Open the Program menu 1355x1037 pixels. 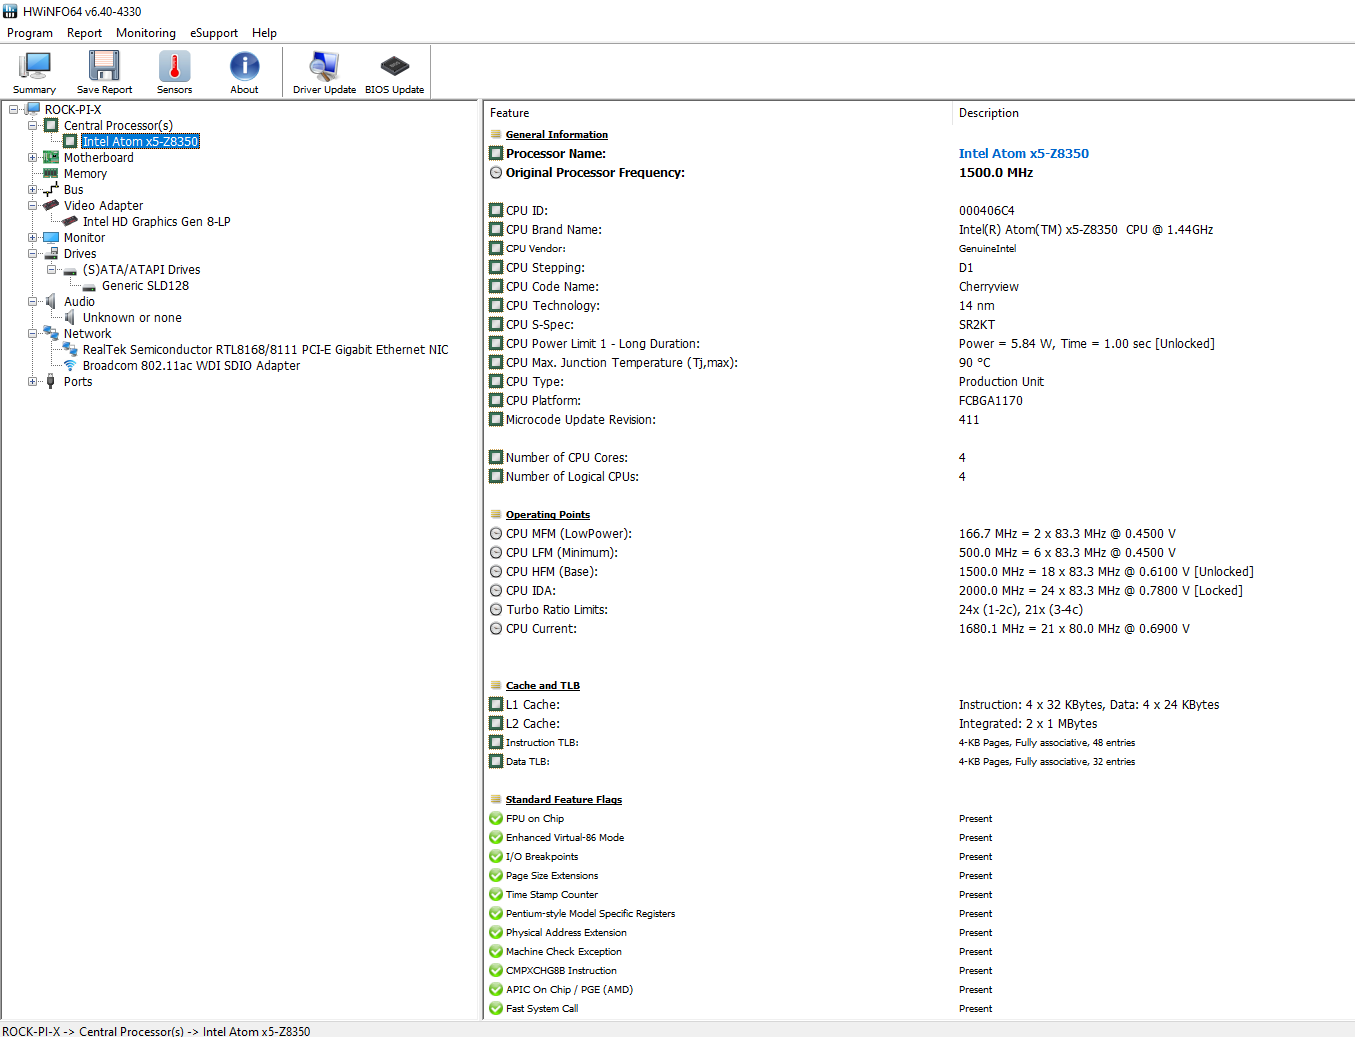(30, 33)
